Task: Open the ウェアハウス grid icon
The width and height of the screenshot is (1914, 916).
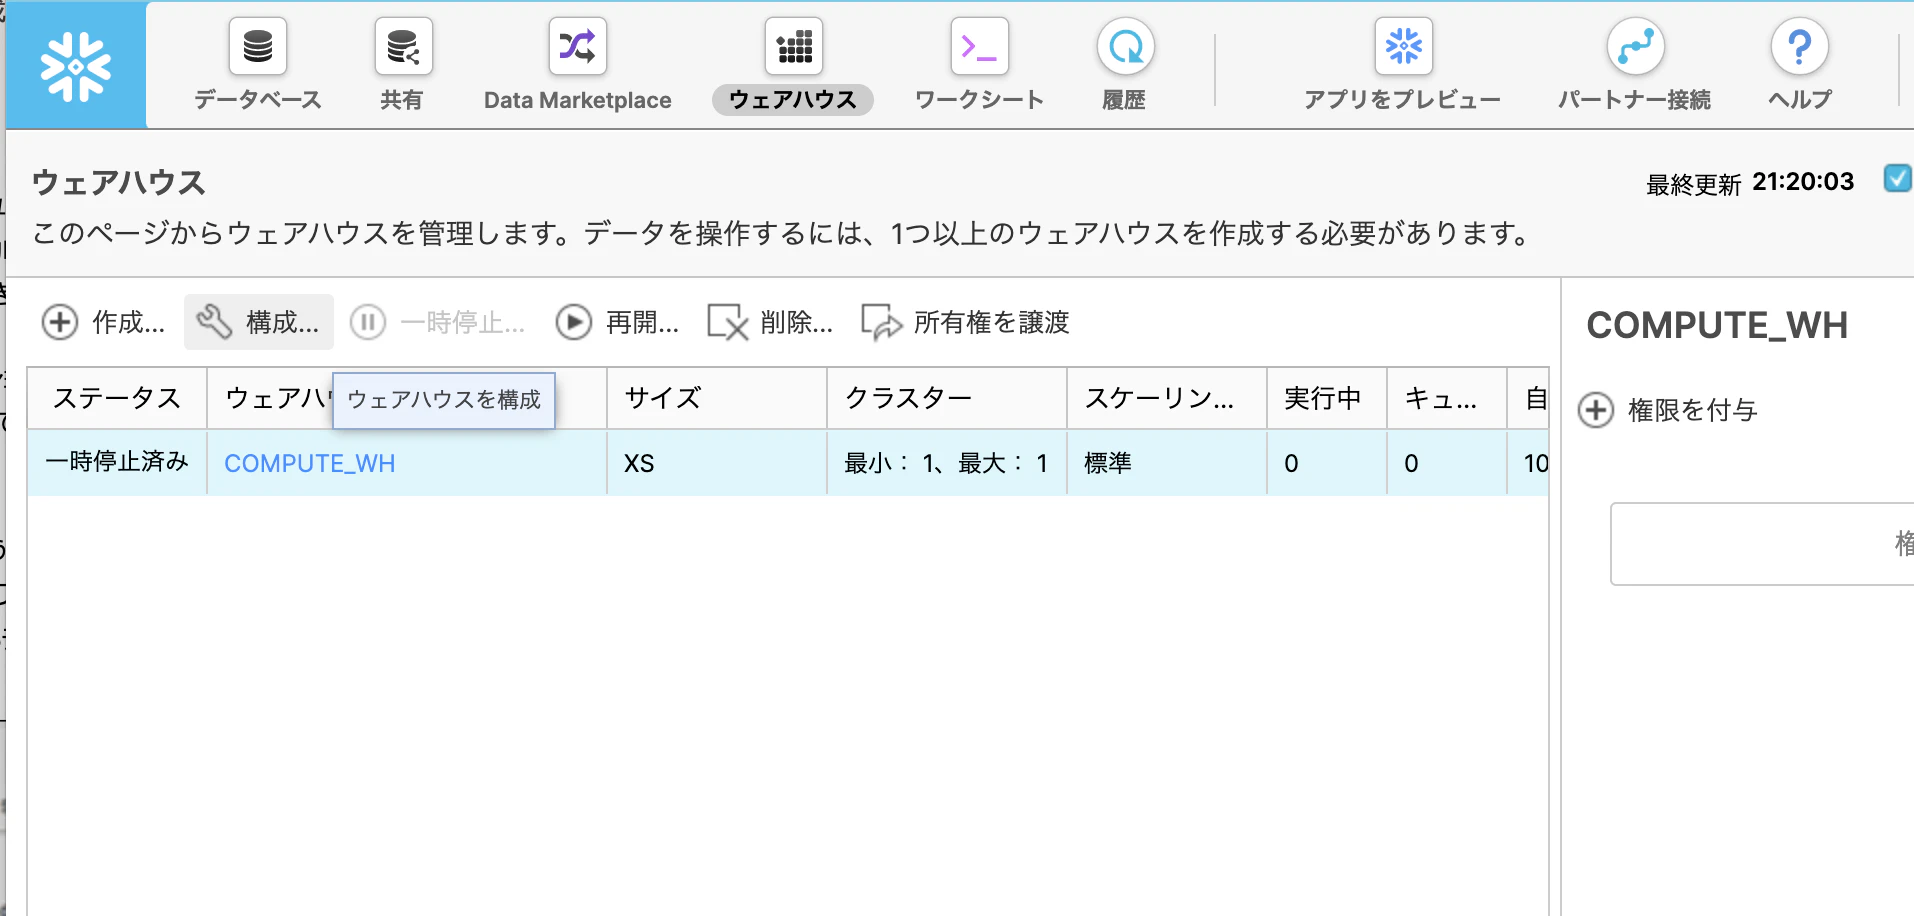Action: point(794,46)
